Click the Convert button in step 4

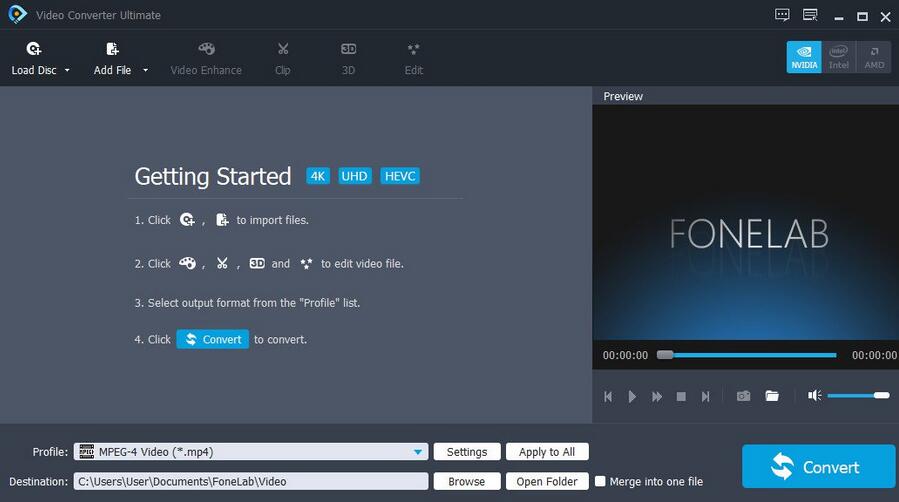coord(213,339)
